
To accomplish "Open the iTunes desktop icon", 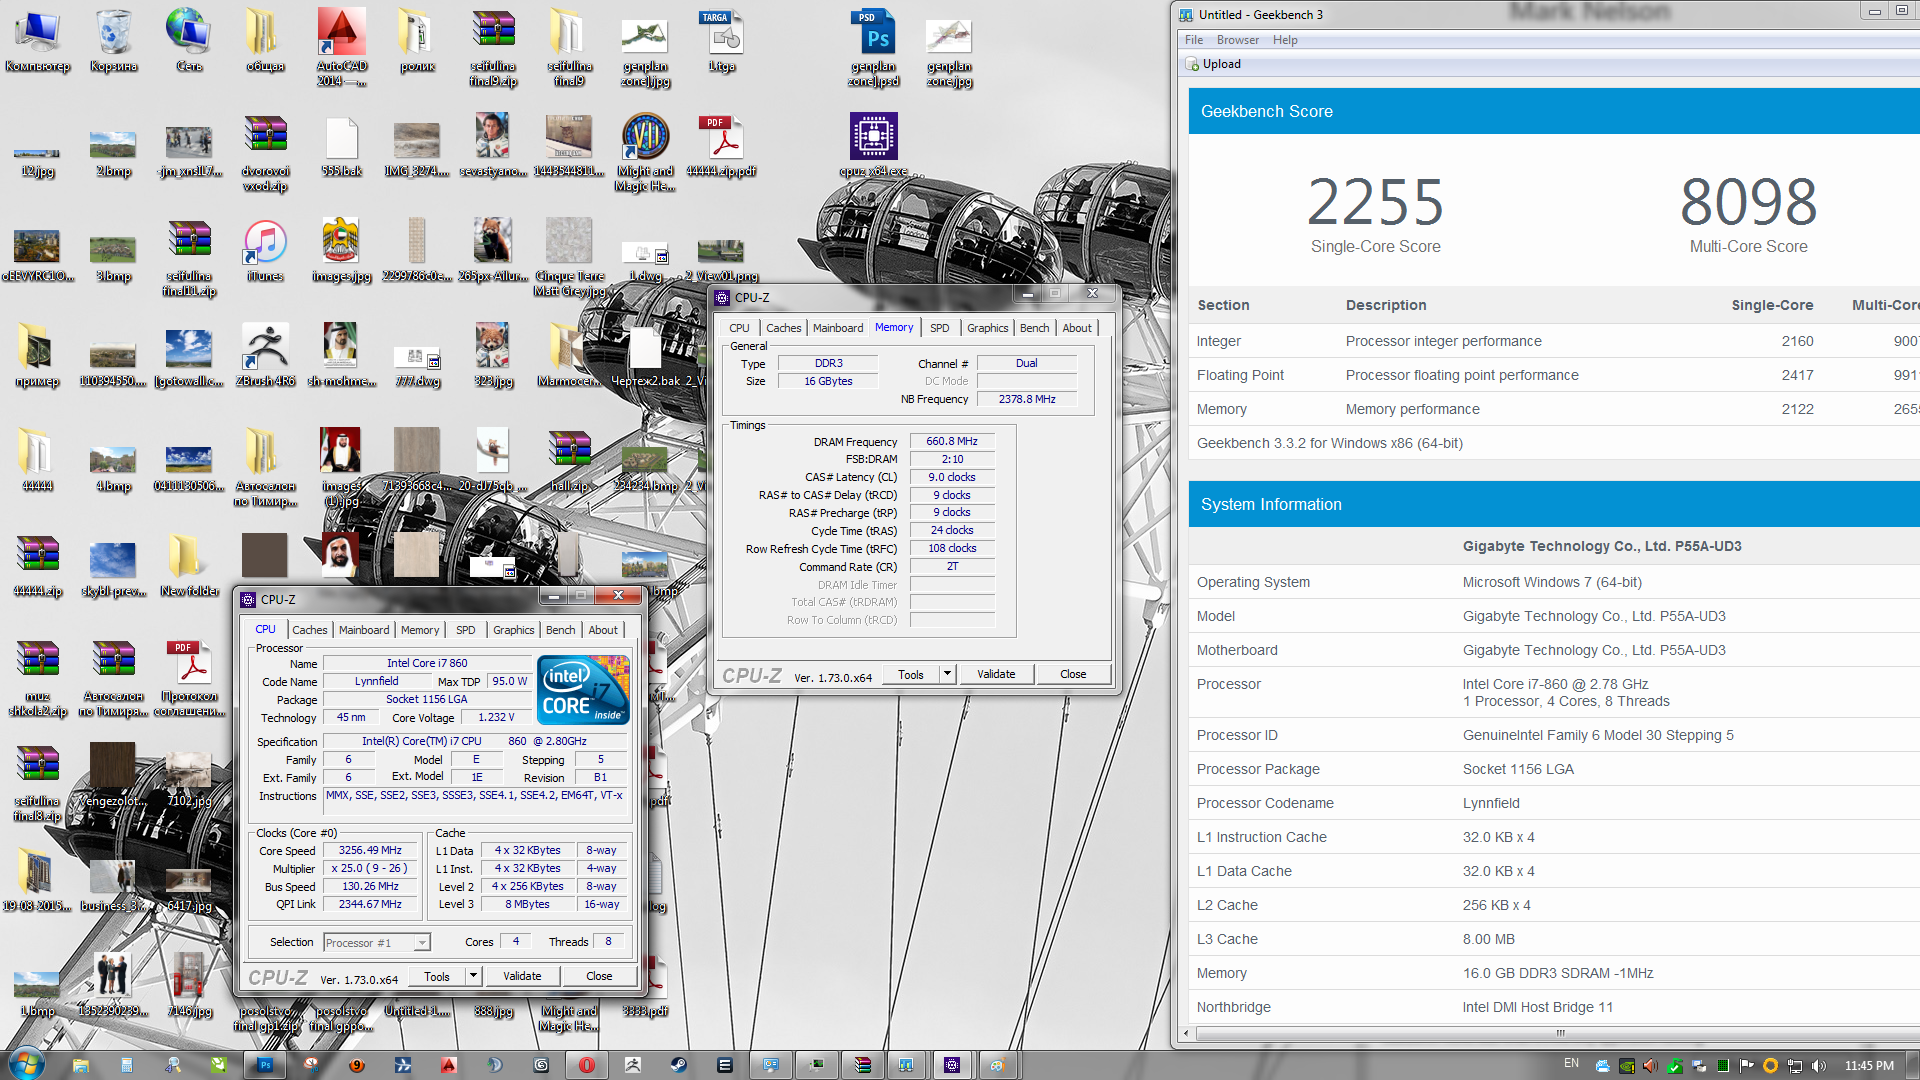I will point(265,252).
